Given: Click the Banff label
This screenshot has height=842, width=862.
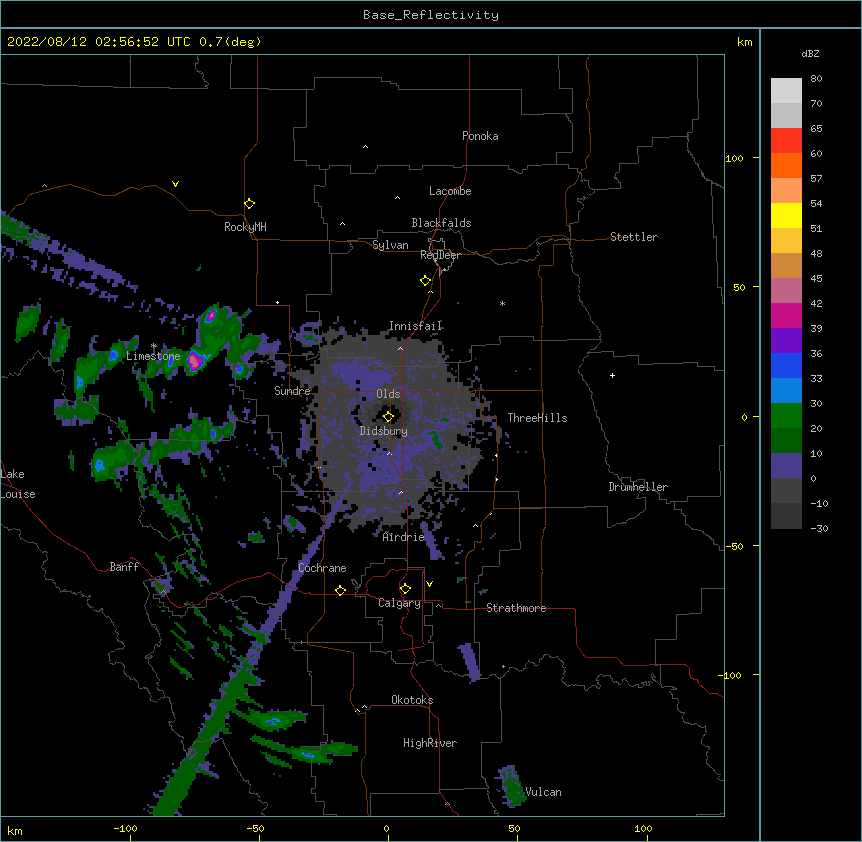Looking at the screenshot, I should (x=124, y=567).
